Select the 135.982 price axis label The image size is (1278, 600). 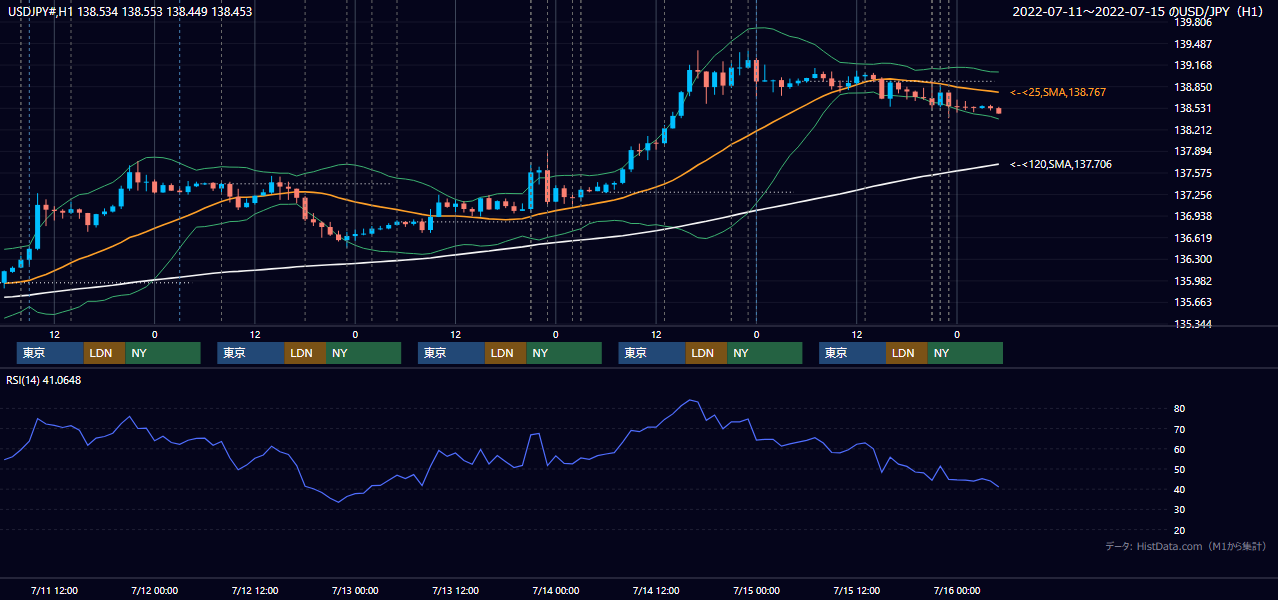click(1191, 281)
